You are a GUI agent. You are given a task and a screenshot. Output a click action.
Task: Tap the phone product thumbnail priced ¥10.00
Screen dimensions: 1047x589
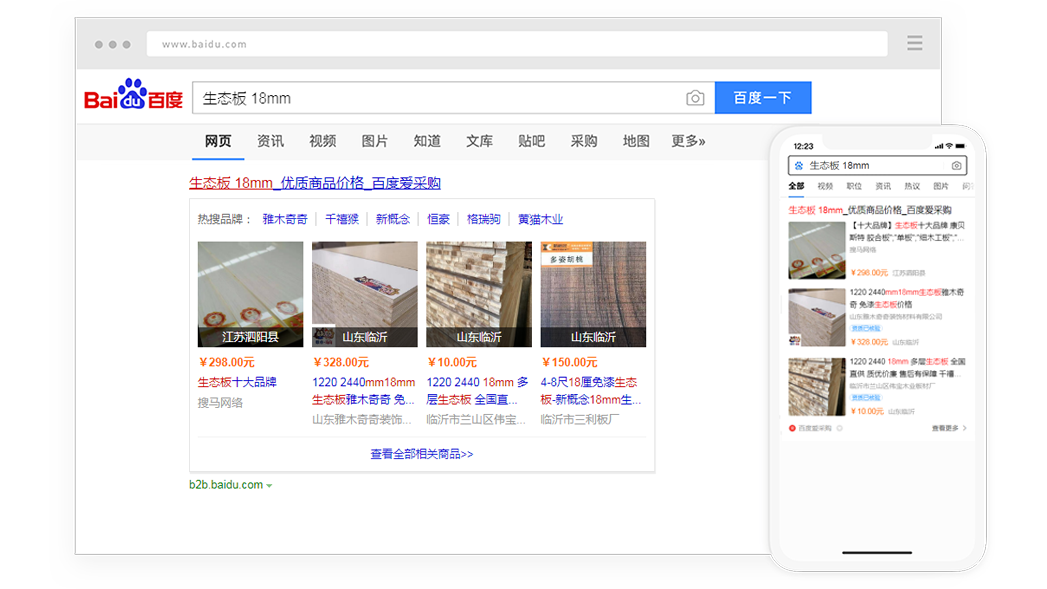pyautogui.click(x=817, y=387)
